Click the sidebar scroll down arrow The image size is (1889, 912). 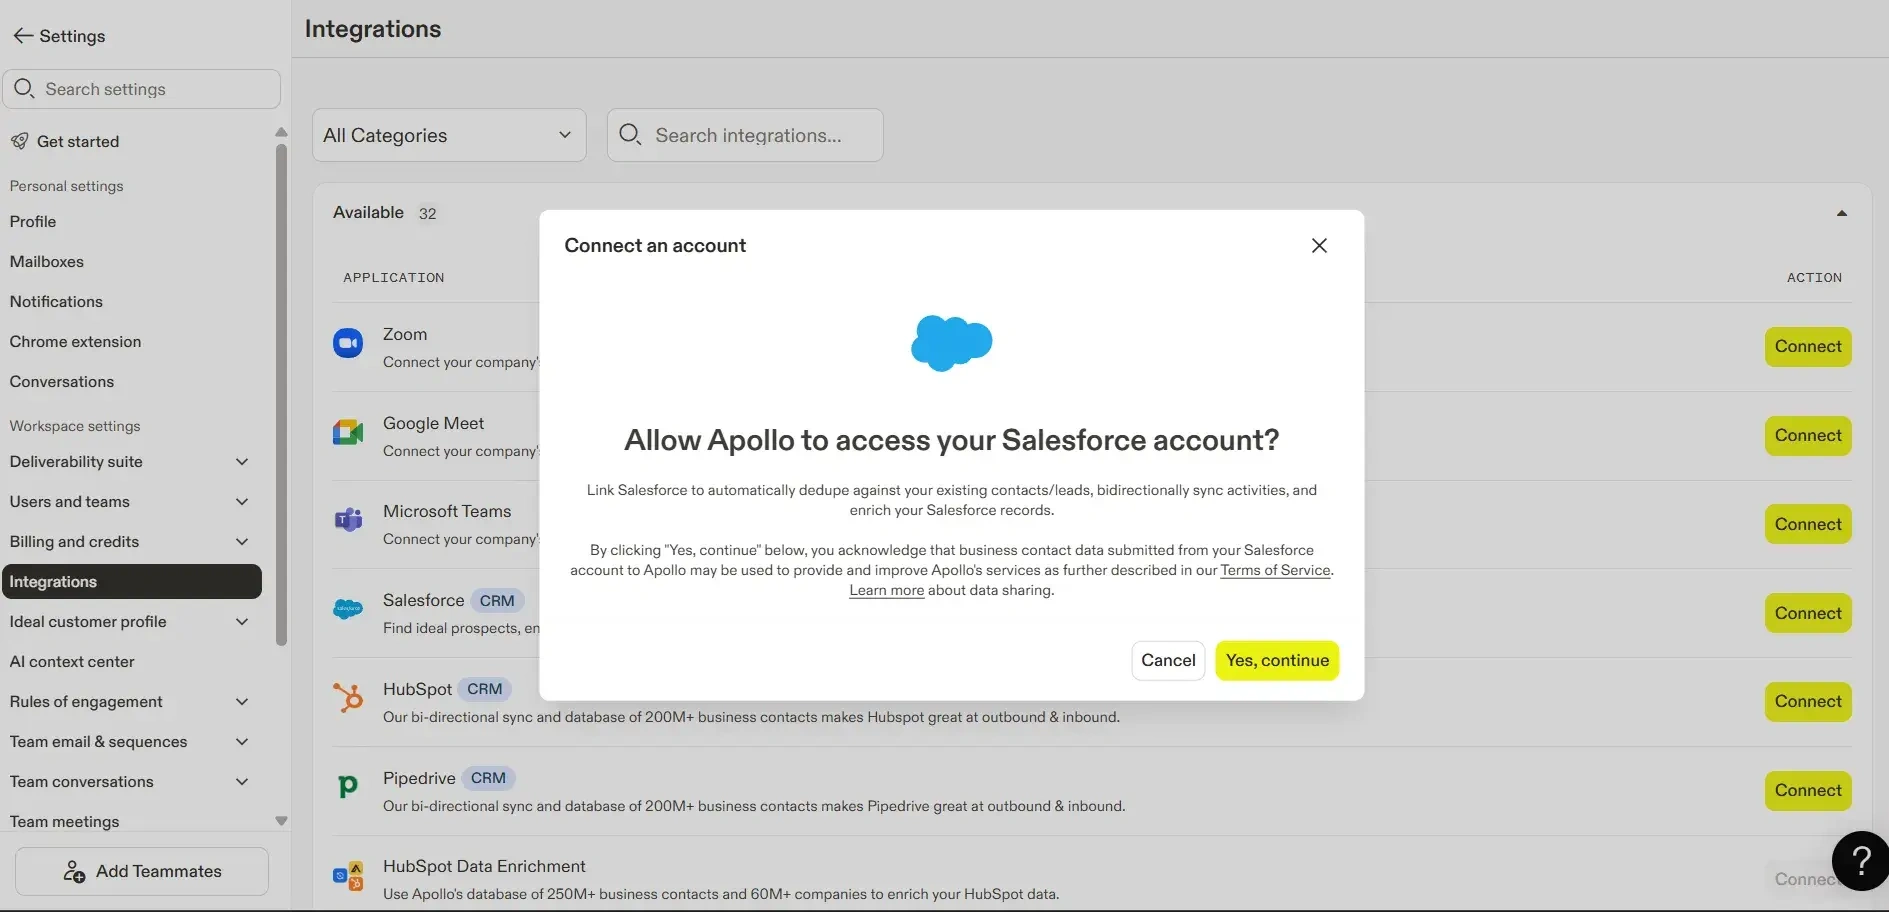281,821
